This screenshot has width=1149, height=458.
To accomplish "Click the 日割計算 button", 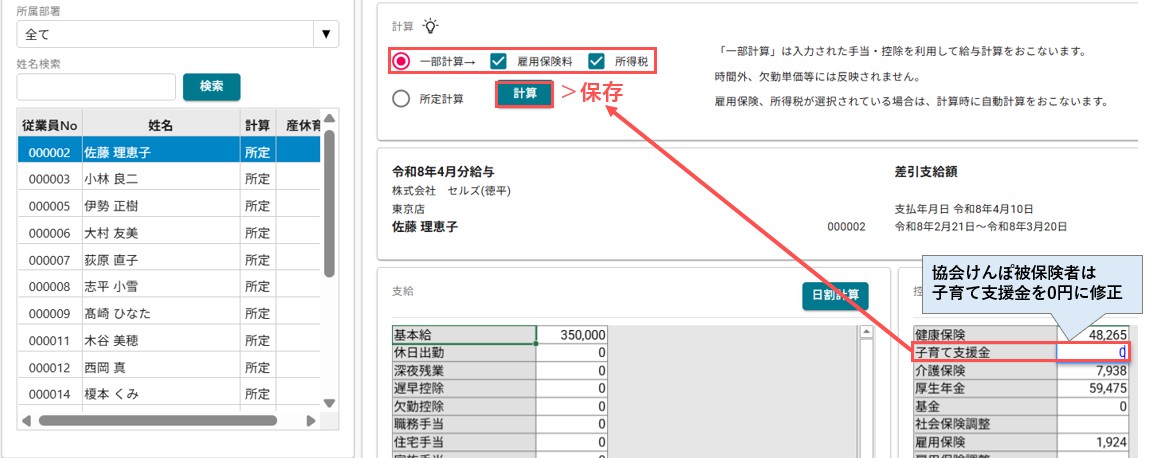I will [835, 296].
